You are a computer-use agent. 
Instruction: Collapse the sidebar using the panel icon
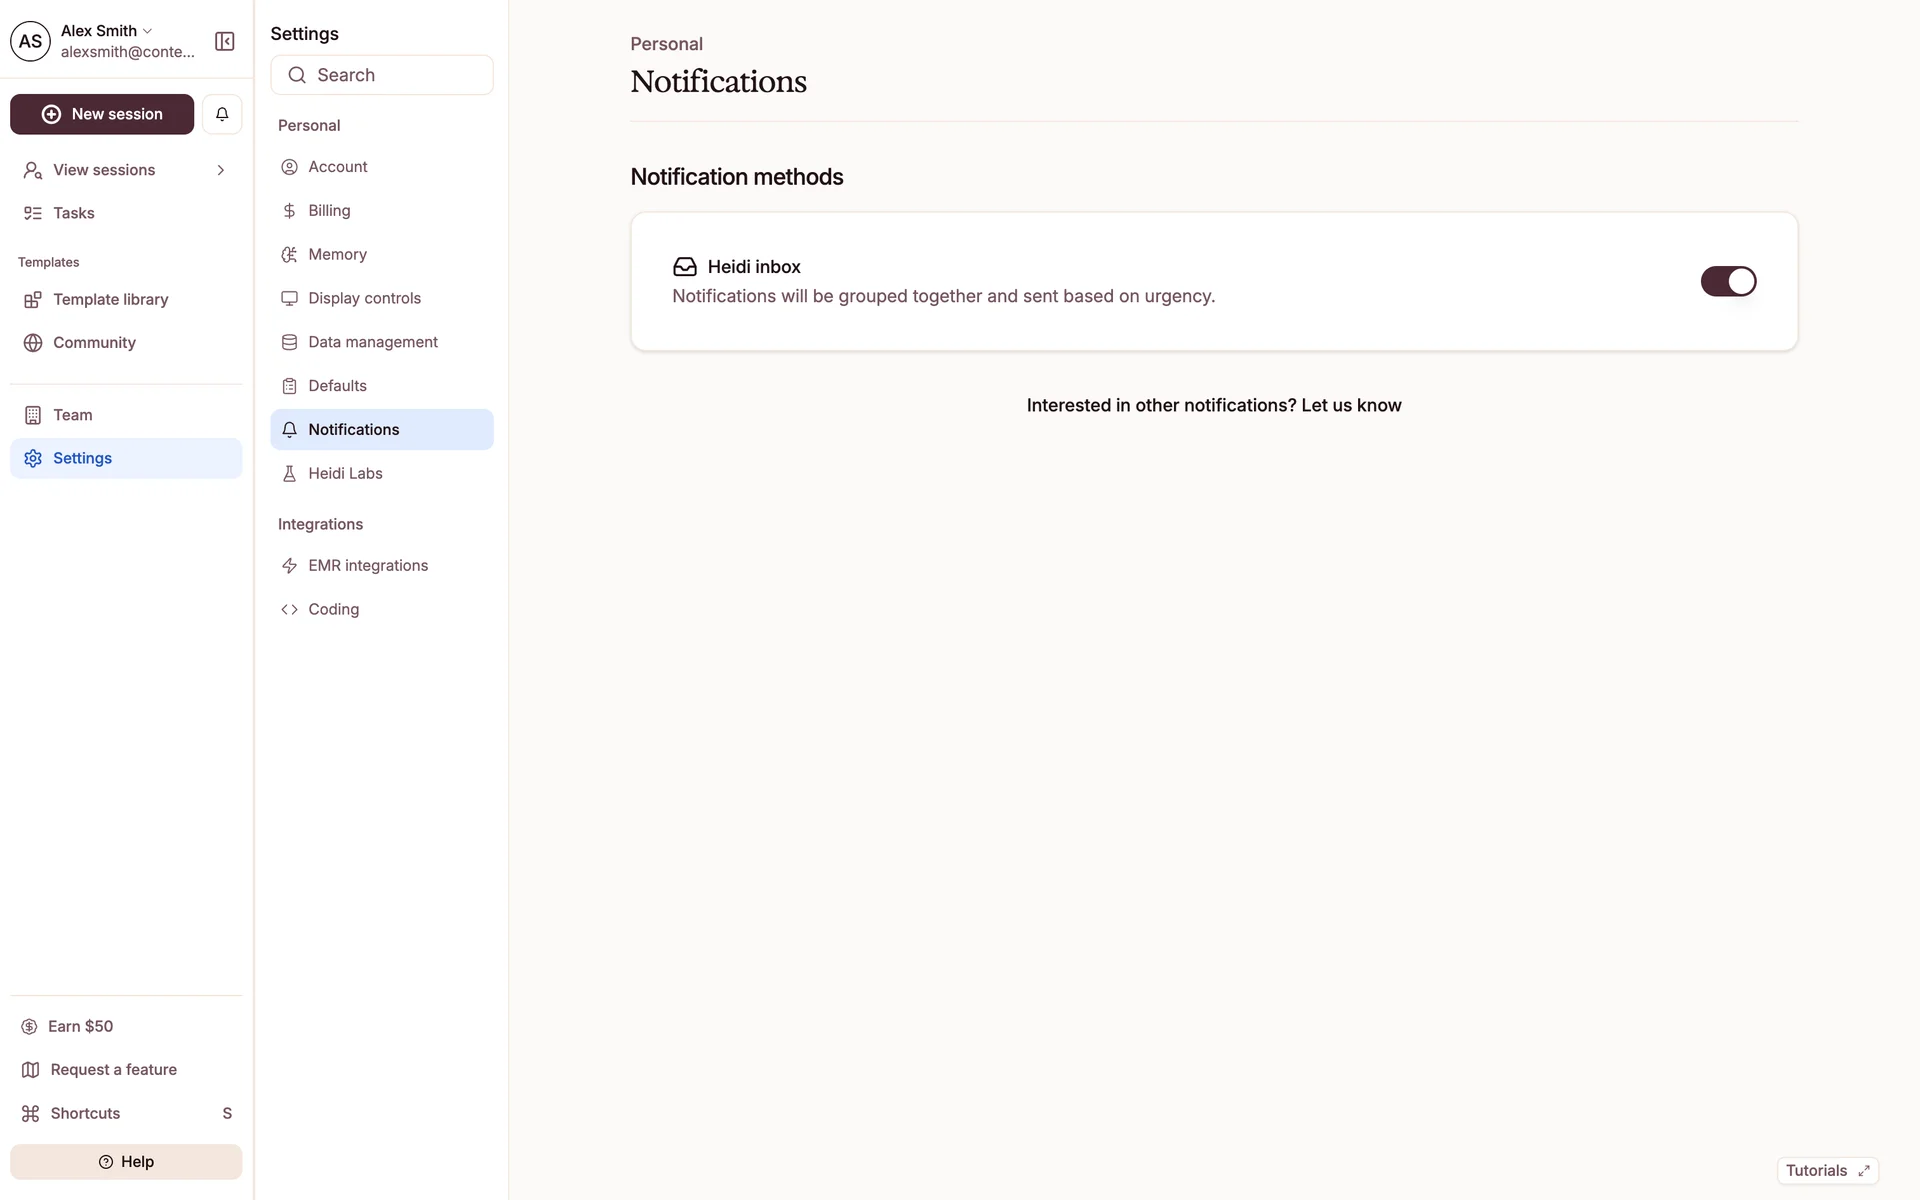225,41
